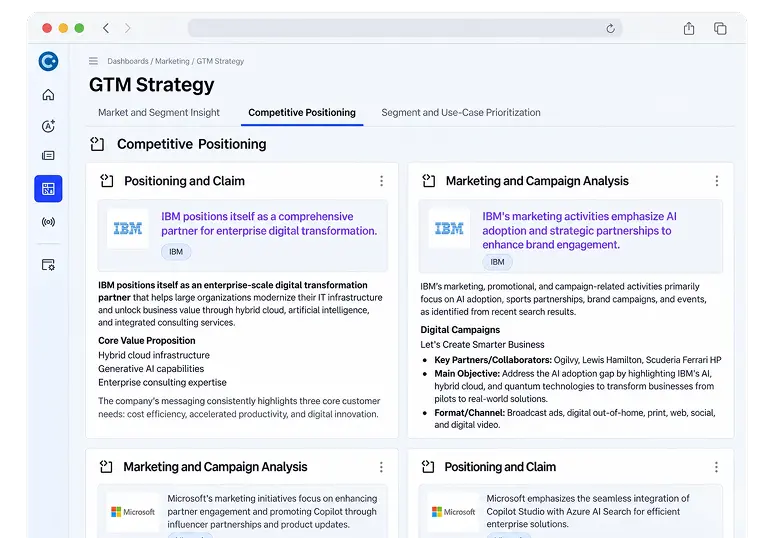Image resolution: width=774 pixels, height=538 pixels.
Task: Click the 'Enterprise consulting expertise' line
Action: 162,383
